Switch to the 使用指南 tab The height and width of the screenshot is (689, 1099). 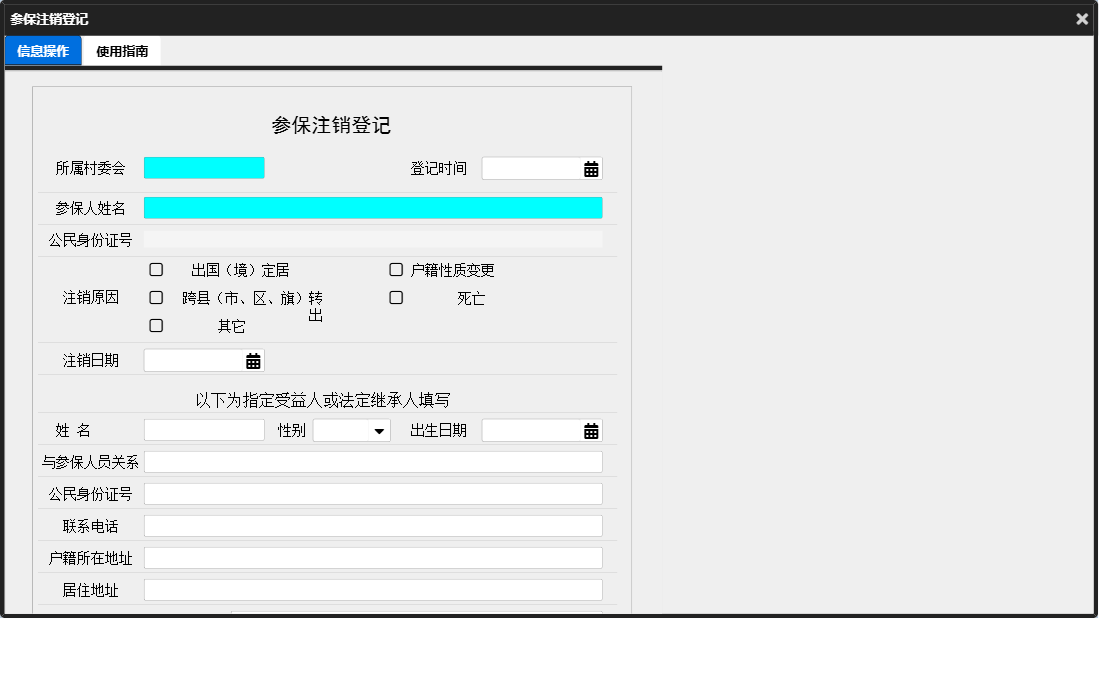(x=122, y=50)
